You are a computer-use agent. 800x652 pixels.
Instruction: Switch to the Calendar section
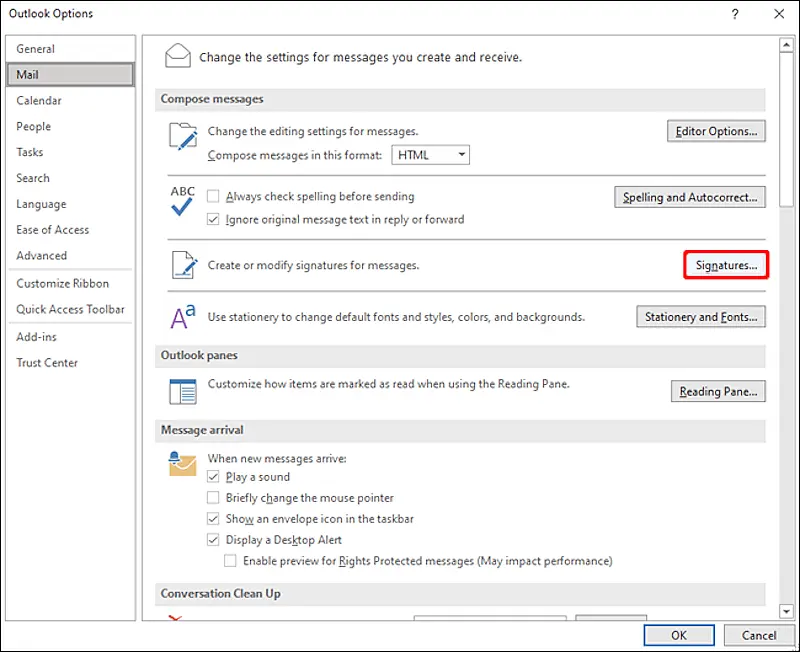coord(39,100)
